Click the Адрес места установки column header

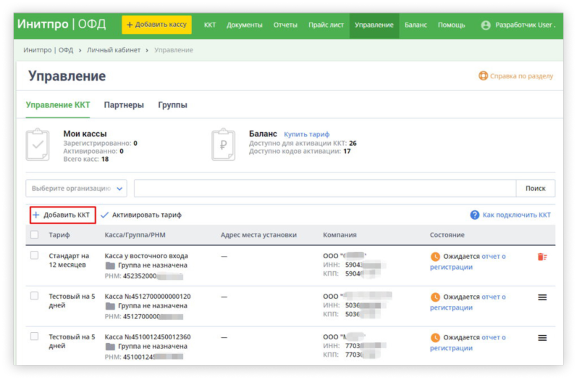coord(259,235)
